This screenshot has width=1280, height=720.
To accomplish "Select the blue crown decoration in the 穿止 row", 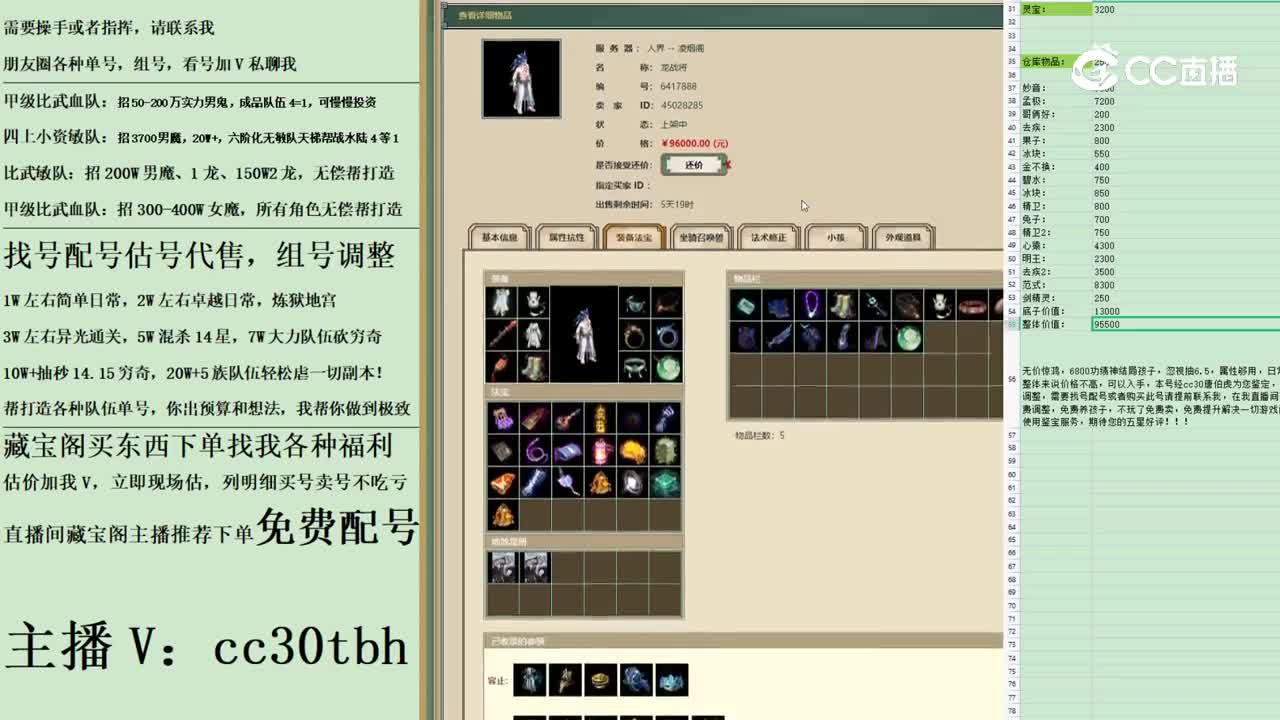I will (x=672, y=680).
